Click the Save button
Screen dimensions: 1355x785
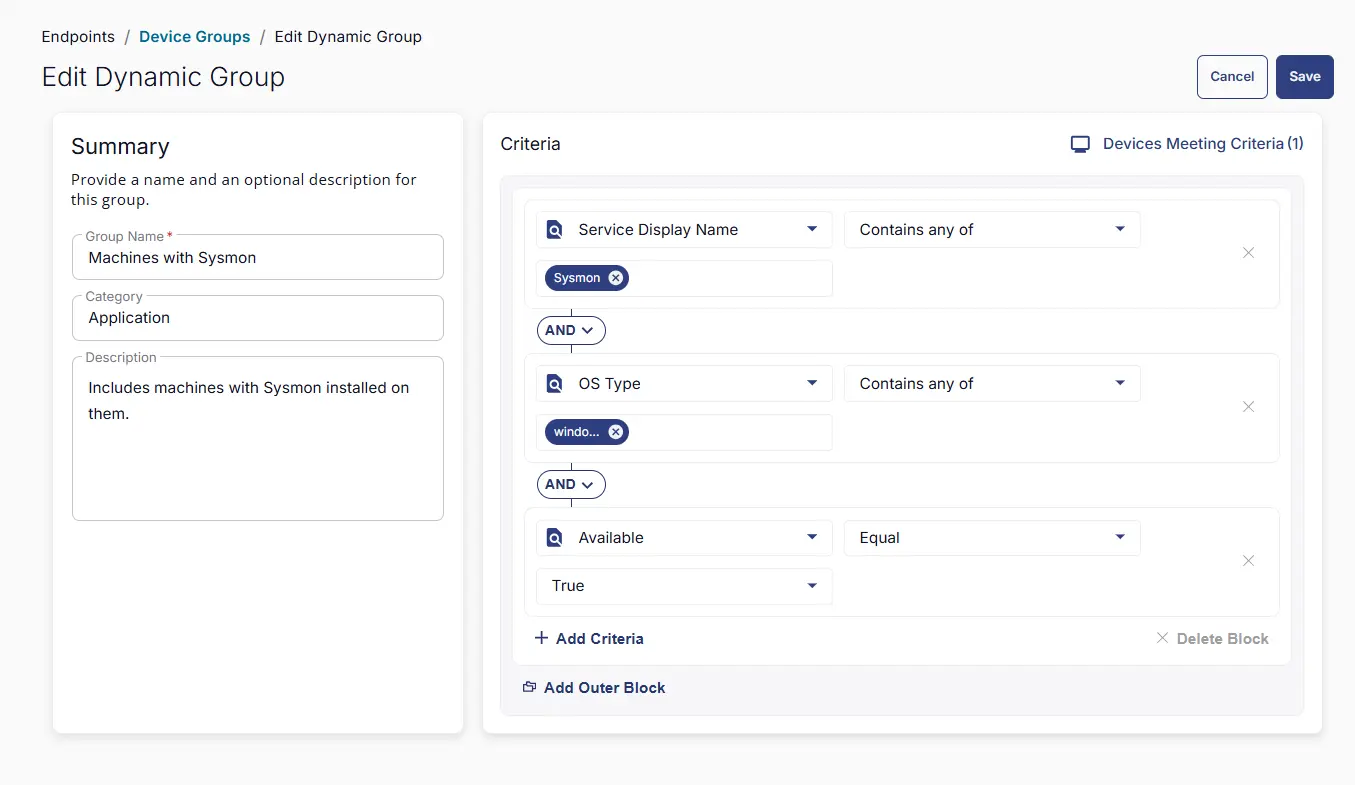tap(1304, 77)
